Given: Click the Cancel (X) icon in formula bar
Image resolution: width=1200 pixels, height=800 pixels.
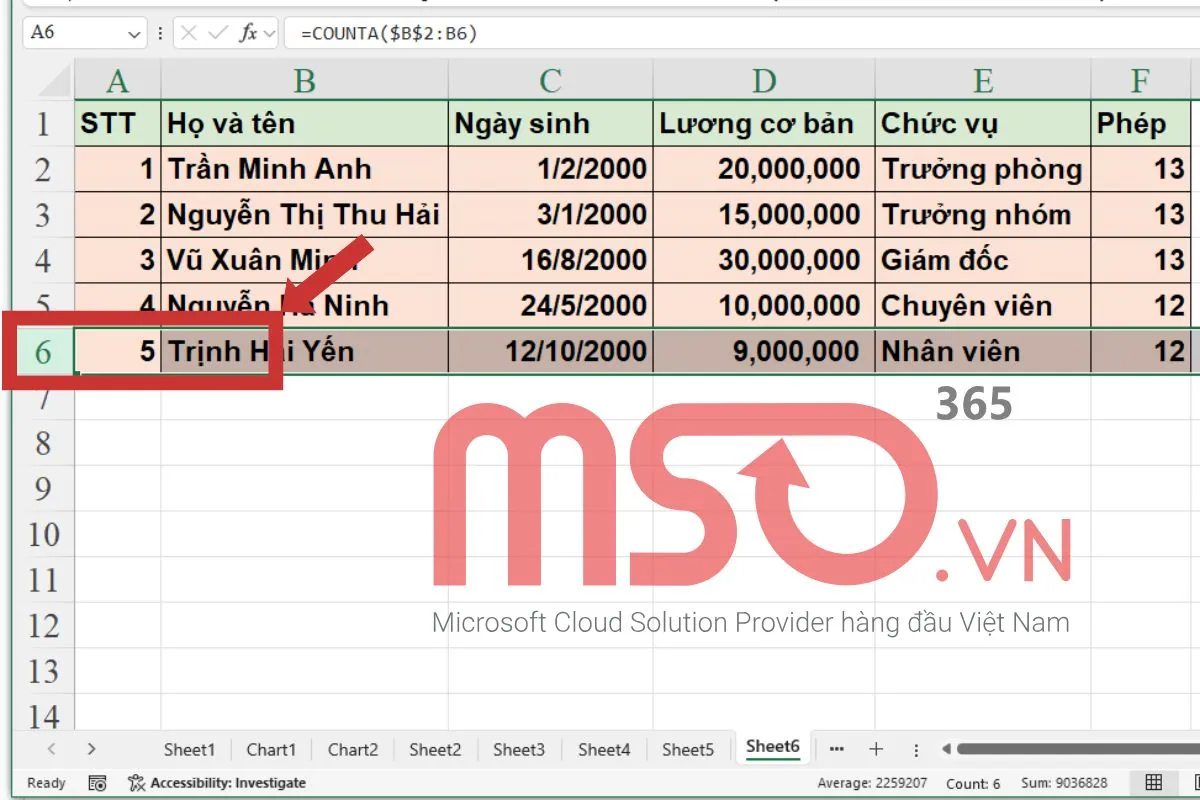Looking at the screenshot, I should [x=189, y=32].
